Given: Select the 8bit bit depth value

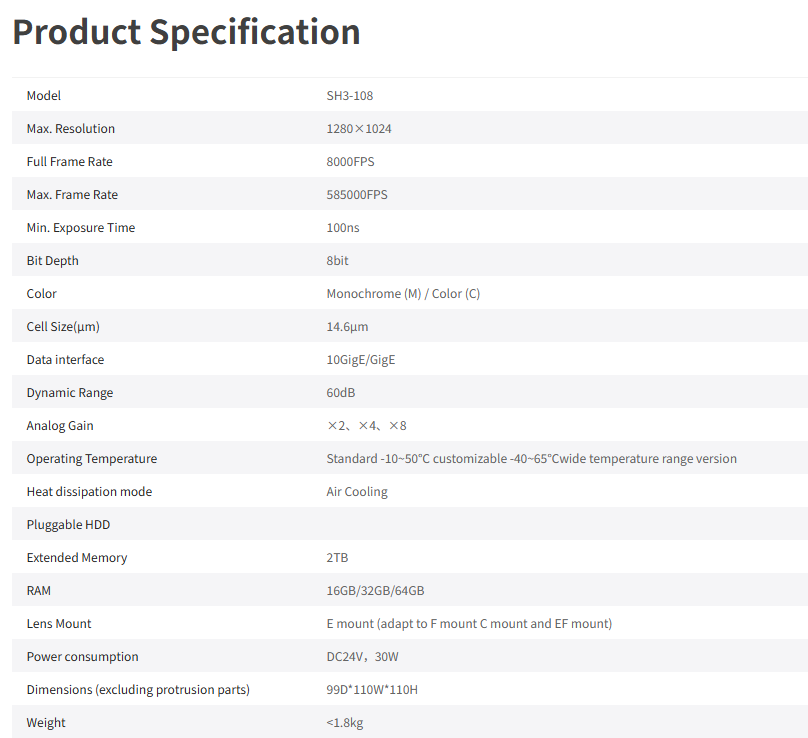Looking at the screenshot, I should 337,261.
